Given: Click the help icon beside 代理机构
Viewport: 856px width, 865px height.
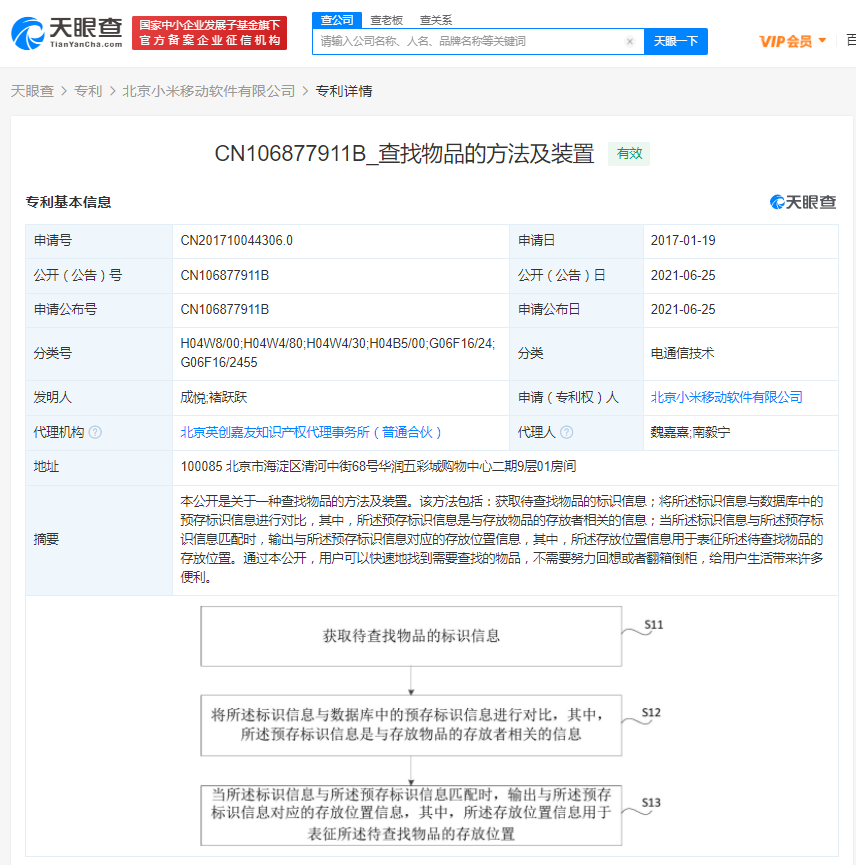Looking at the screenshot, I should [97, 432].
